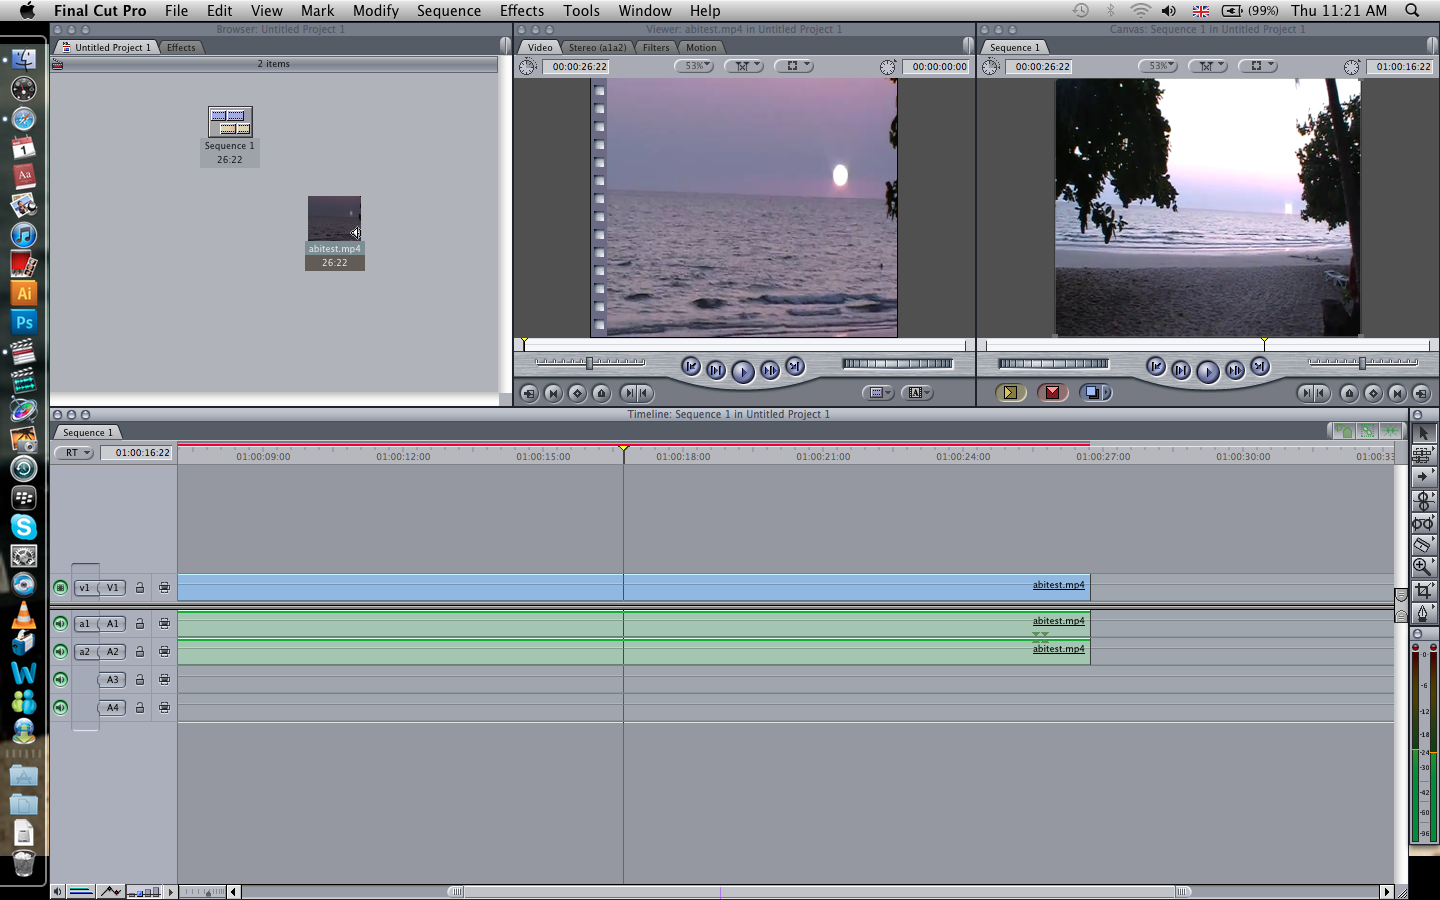The height and width of the screenshot is (900, 1440).
Task: Open the Canvas playhead sync pop-up
Action: (1207, 66)
